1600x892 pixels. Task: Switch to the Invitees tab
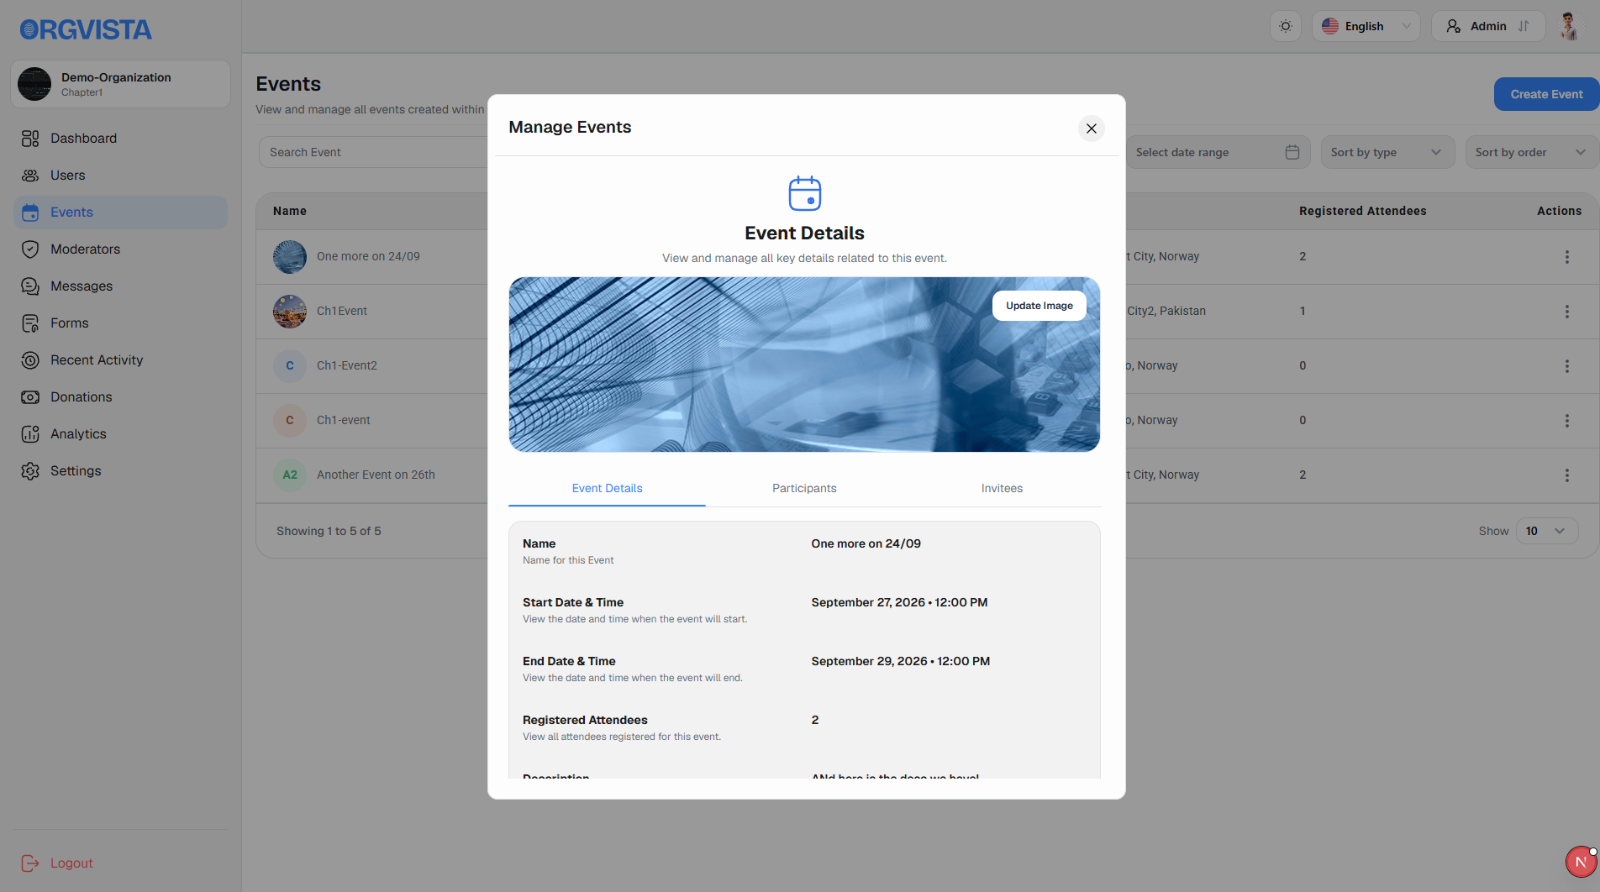tap(1002, 488)
